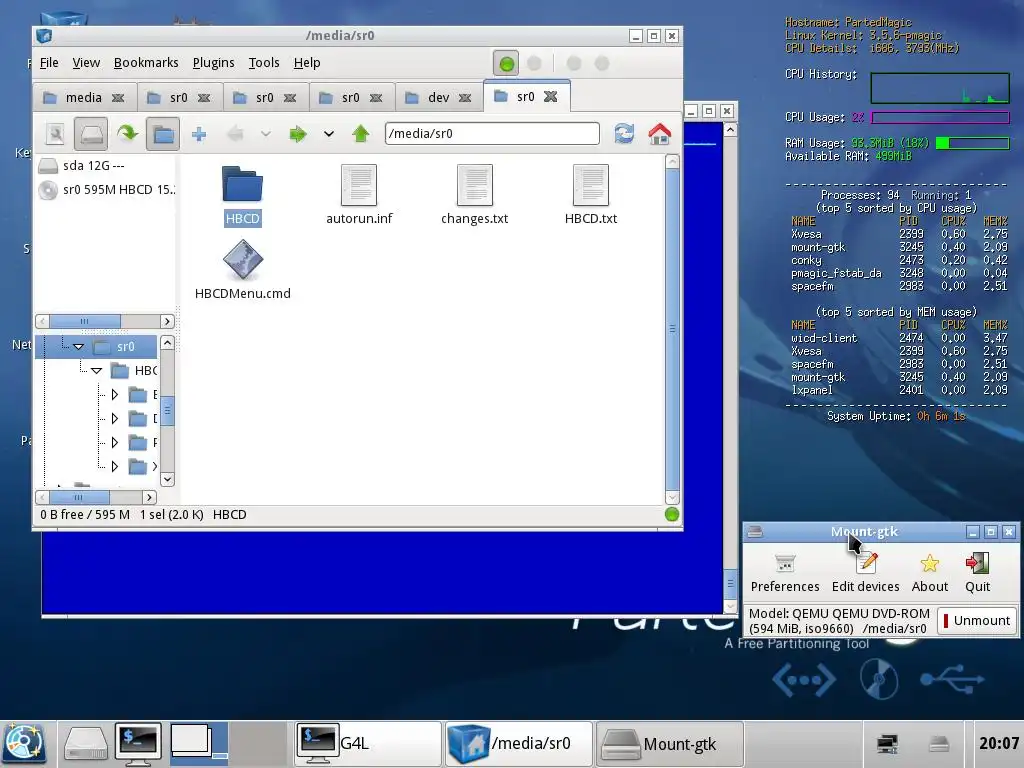Select the changes.txt file icon
The height and width of the screenshot is (768, 1024).
[x=475, y=185]
